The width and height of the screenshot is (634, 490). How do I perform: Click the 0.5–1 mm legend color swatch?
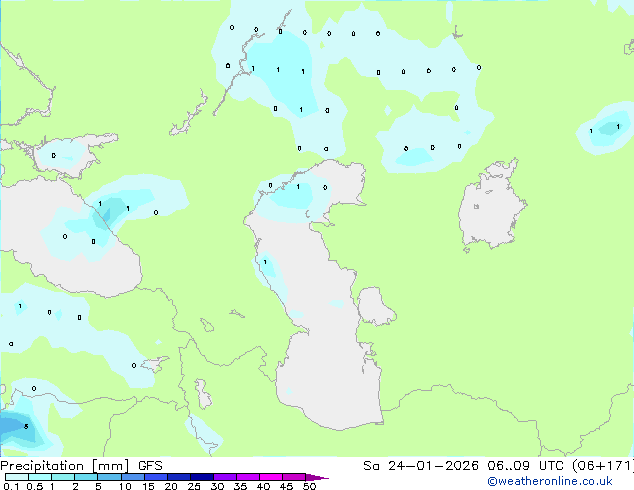click(40, 477)
